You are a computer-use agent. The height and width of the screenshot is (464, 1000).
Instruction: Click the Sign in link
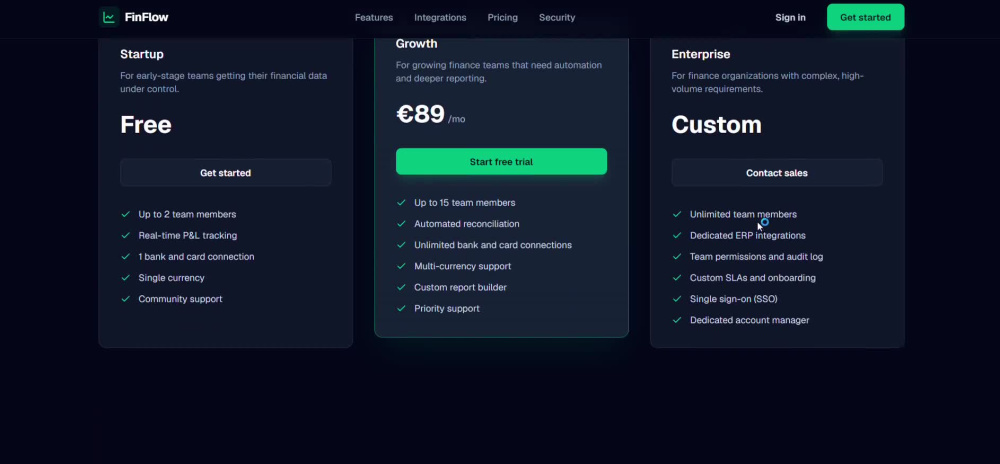pyautogui.click(x=790, y=18)
